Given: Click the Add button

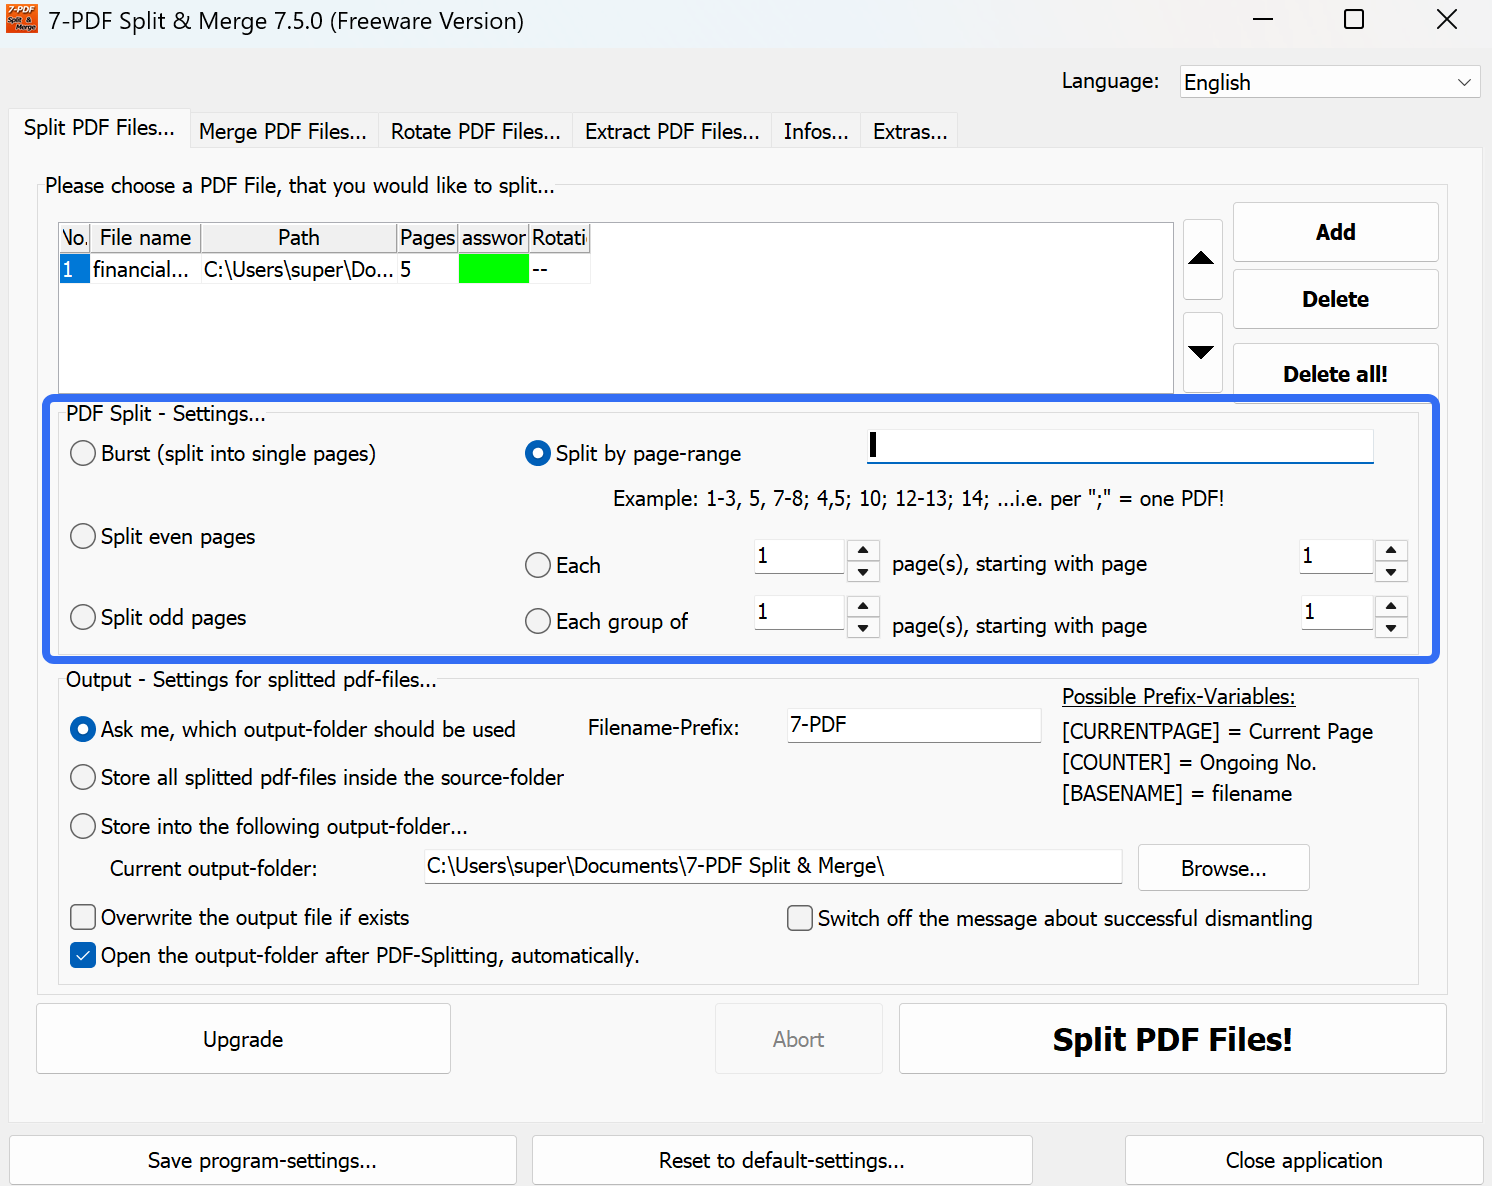Looking at the screenshot, I should pyautogui.click(x=1336, y=232).
